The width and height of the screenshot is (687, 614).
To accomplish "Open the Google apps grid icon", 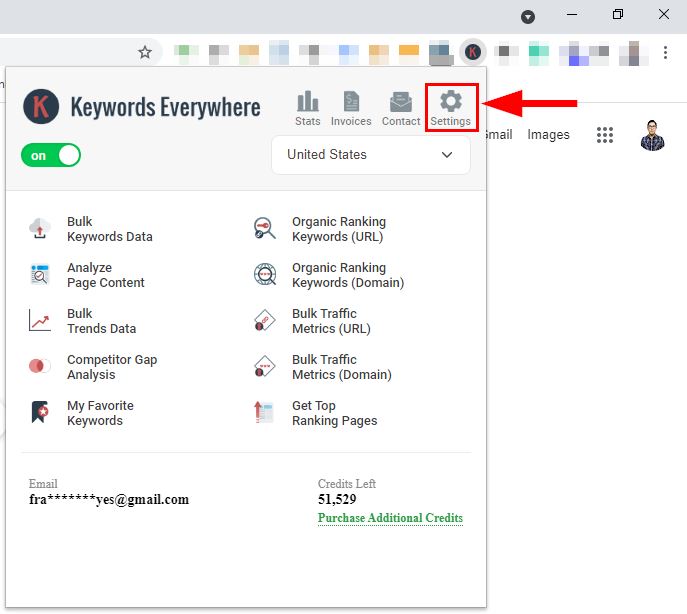I will 605,135.
